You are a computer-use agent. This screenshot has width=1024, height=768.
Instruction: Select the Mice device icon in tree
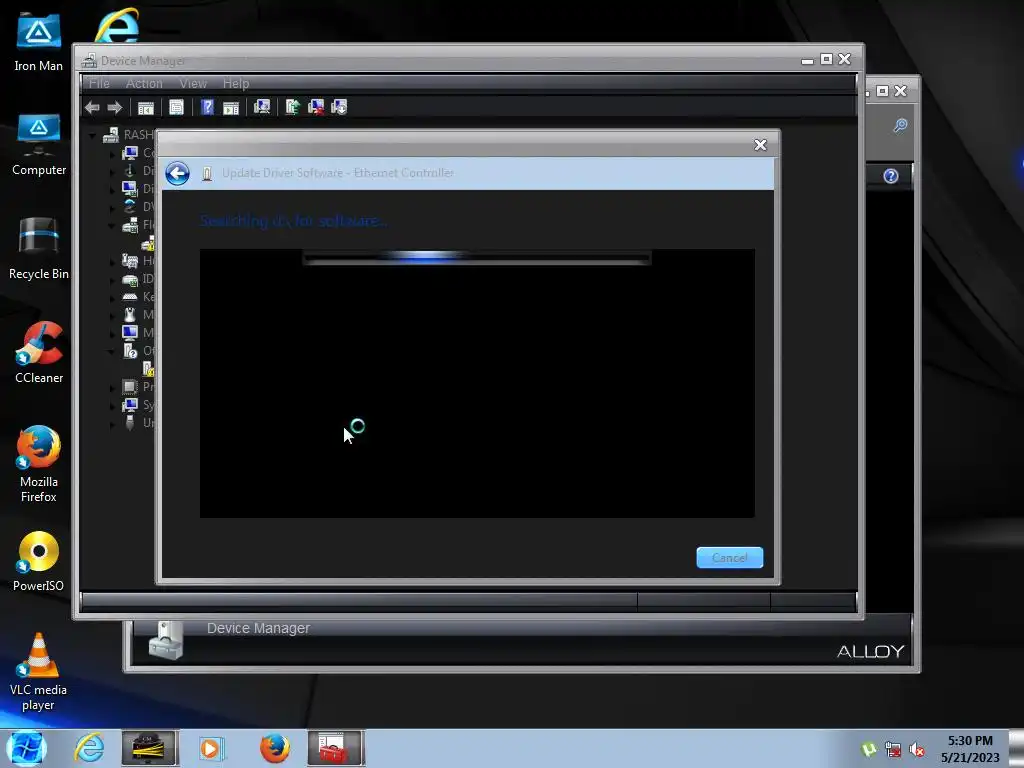[x=130, y=314]
